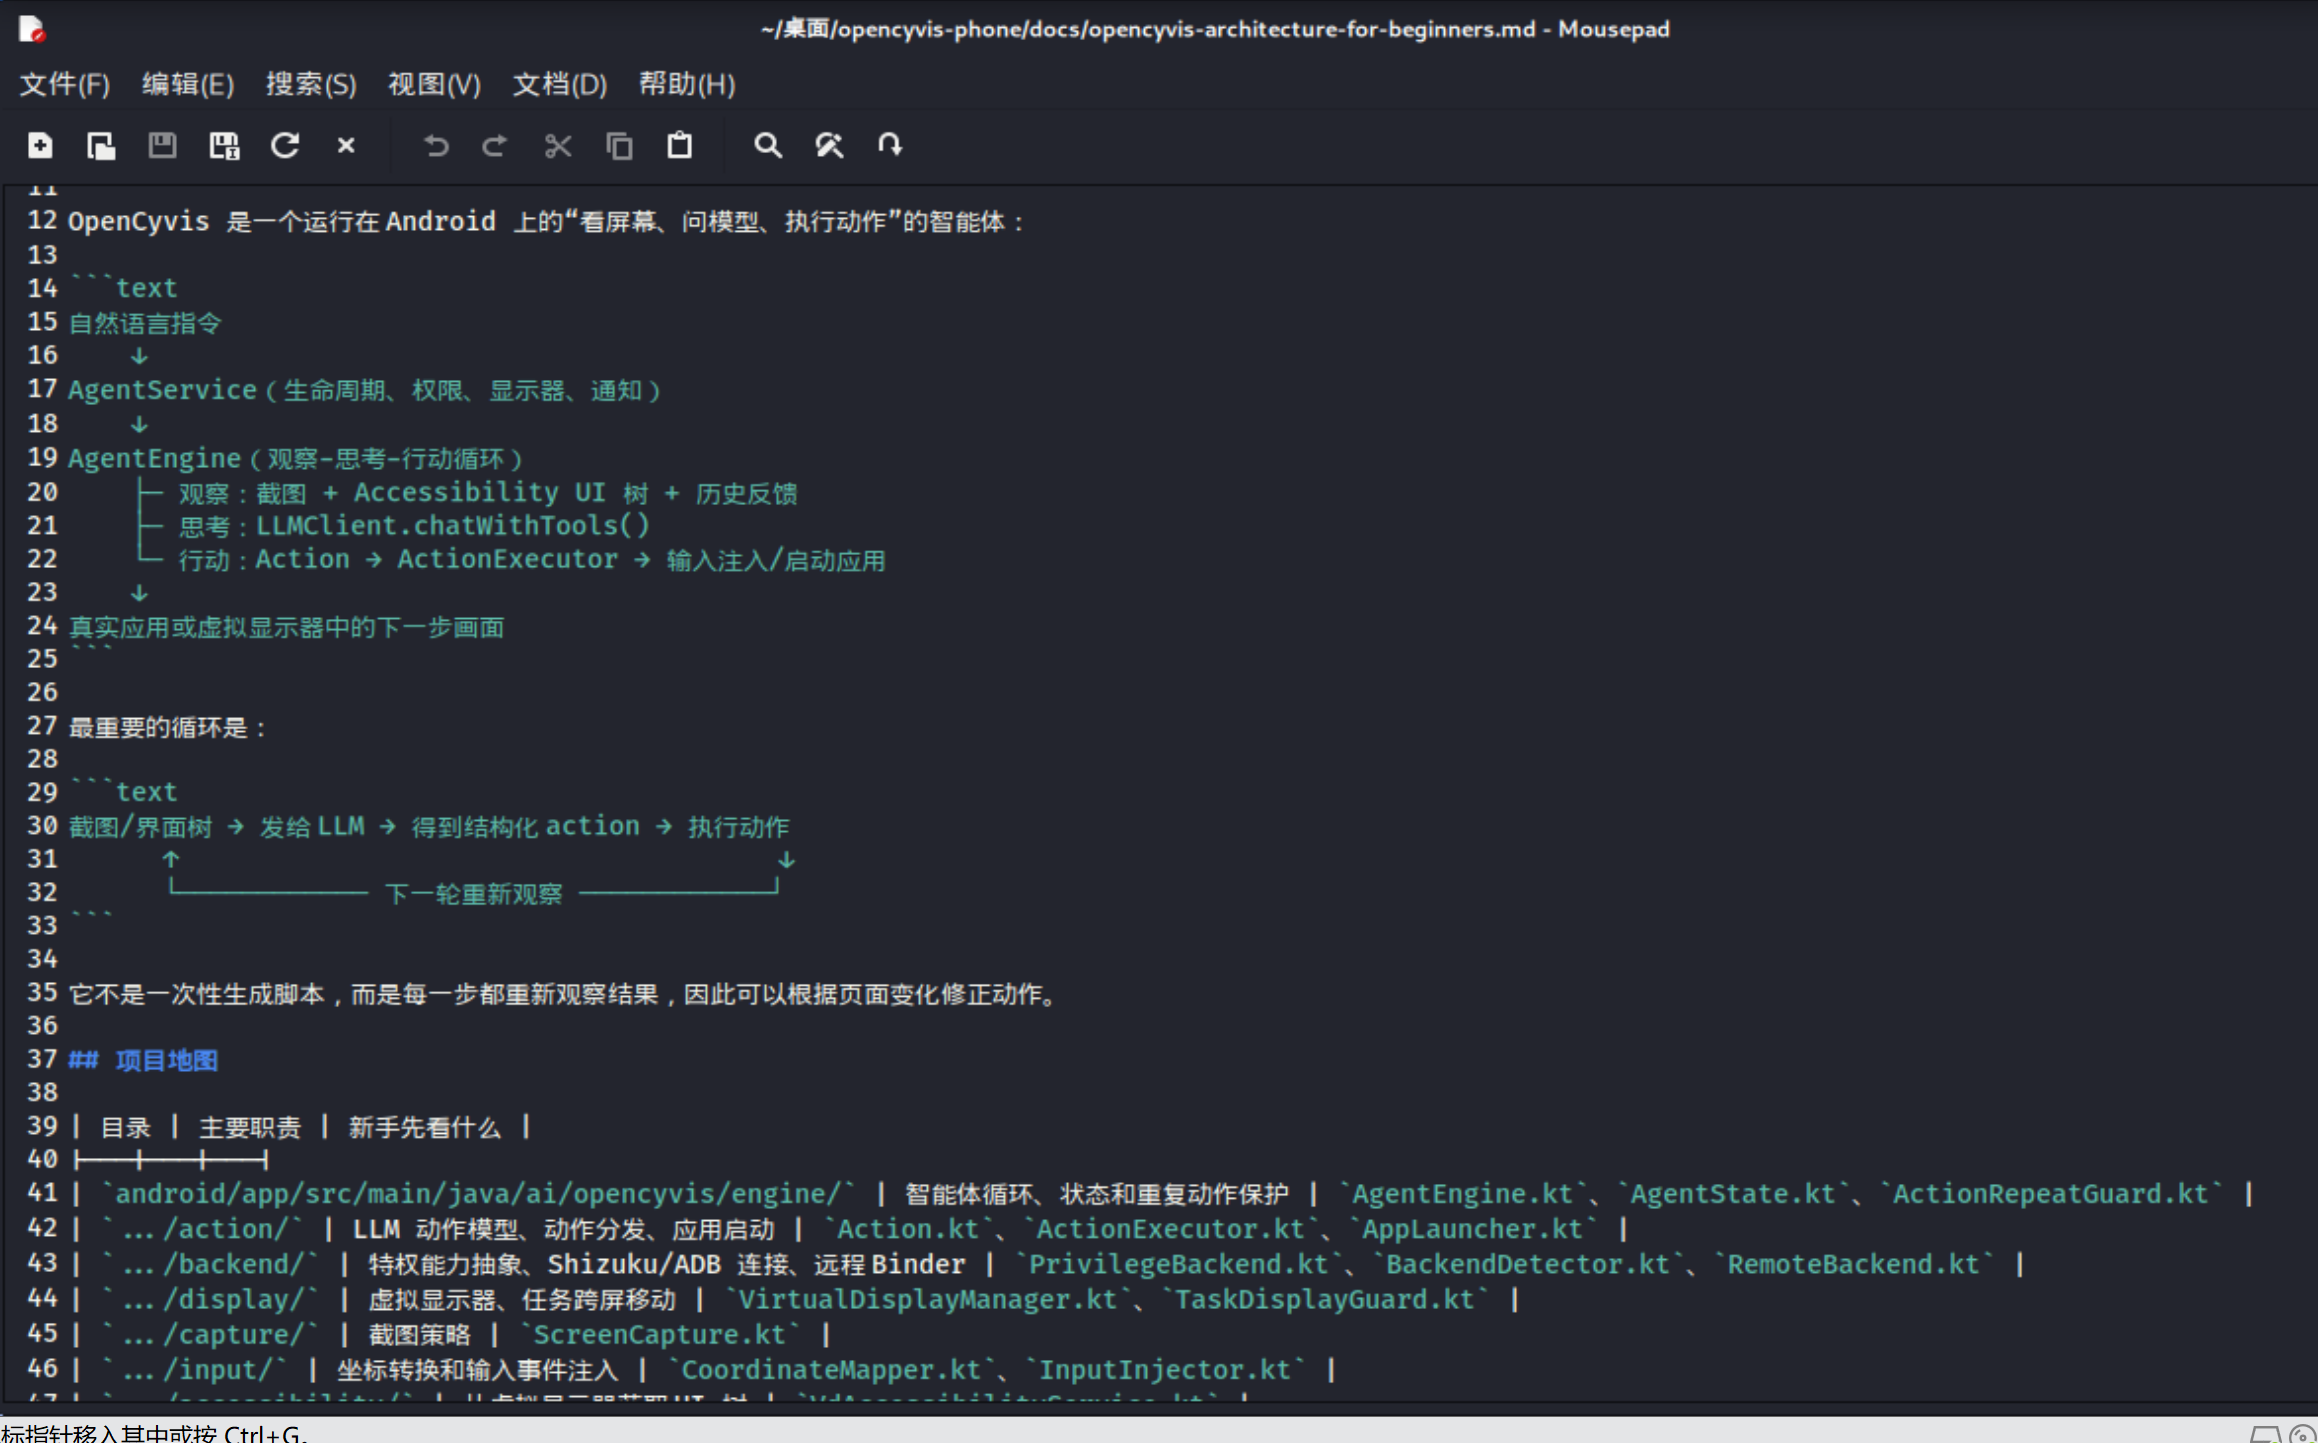Click "下一轮重新观察" on line 32
This screenshot has height=1443, width=2318.
coord(474,893)
